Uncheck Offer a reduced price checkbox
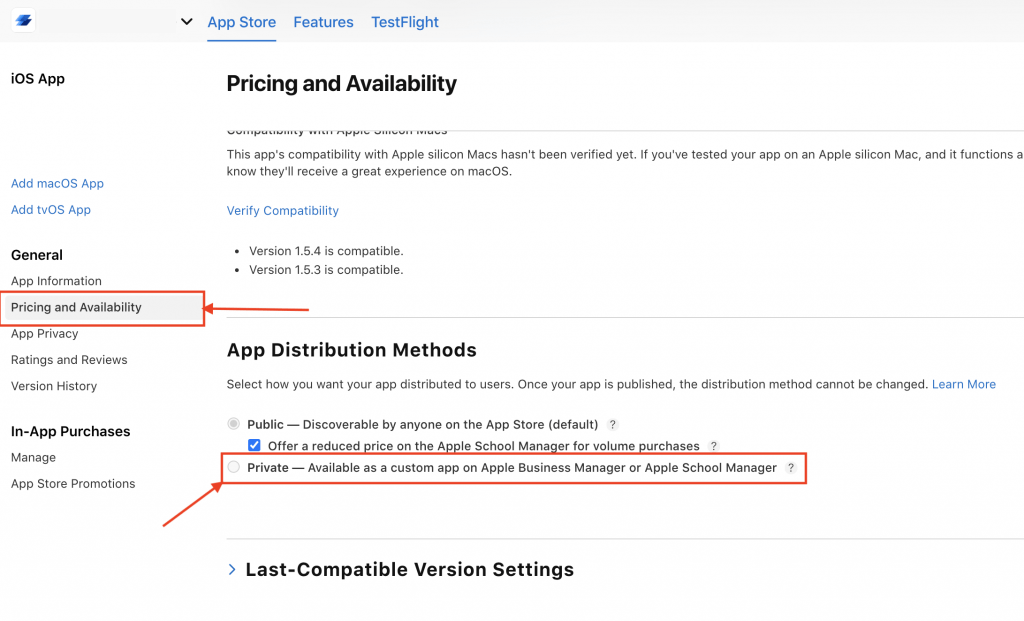Viewport: 1024px width, 621px height. point(254,445)
